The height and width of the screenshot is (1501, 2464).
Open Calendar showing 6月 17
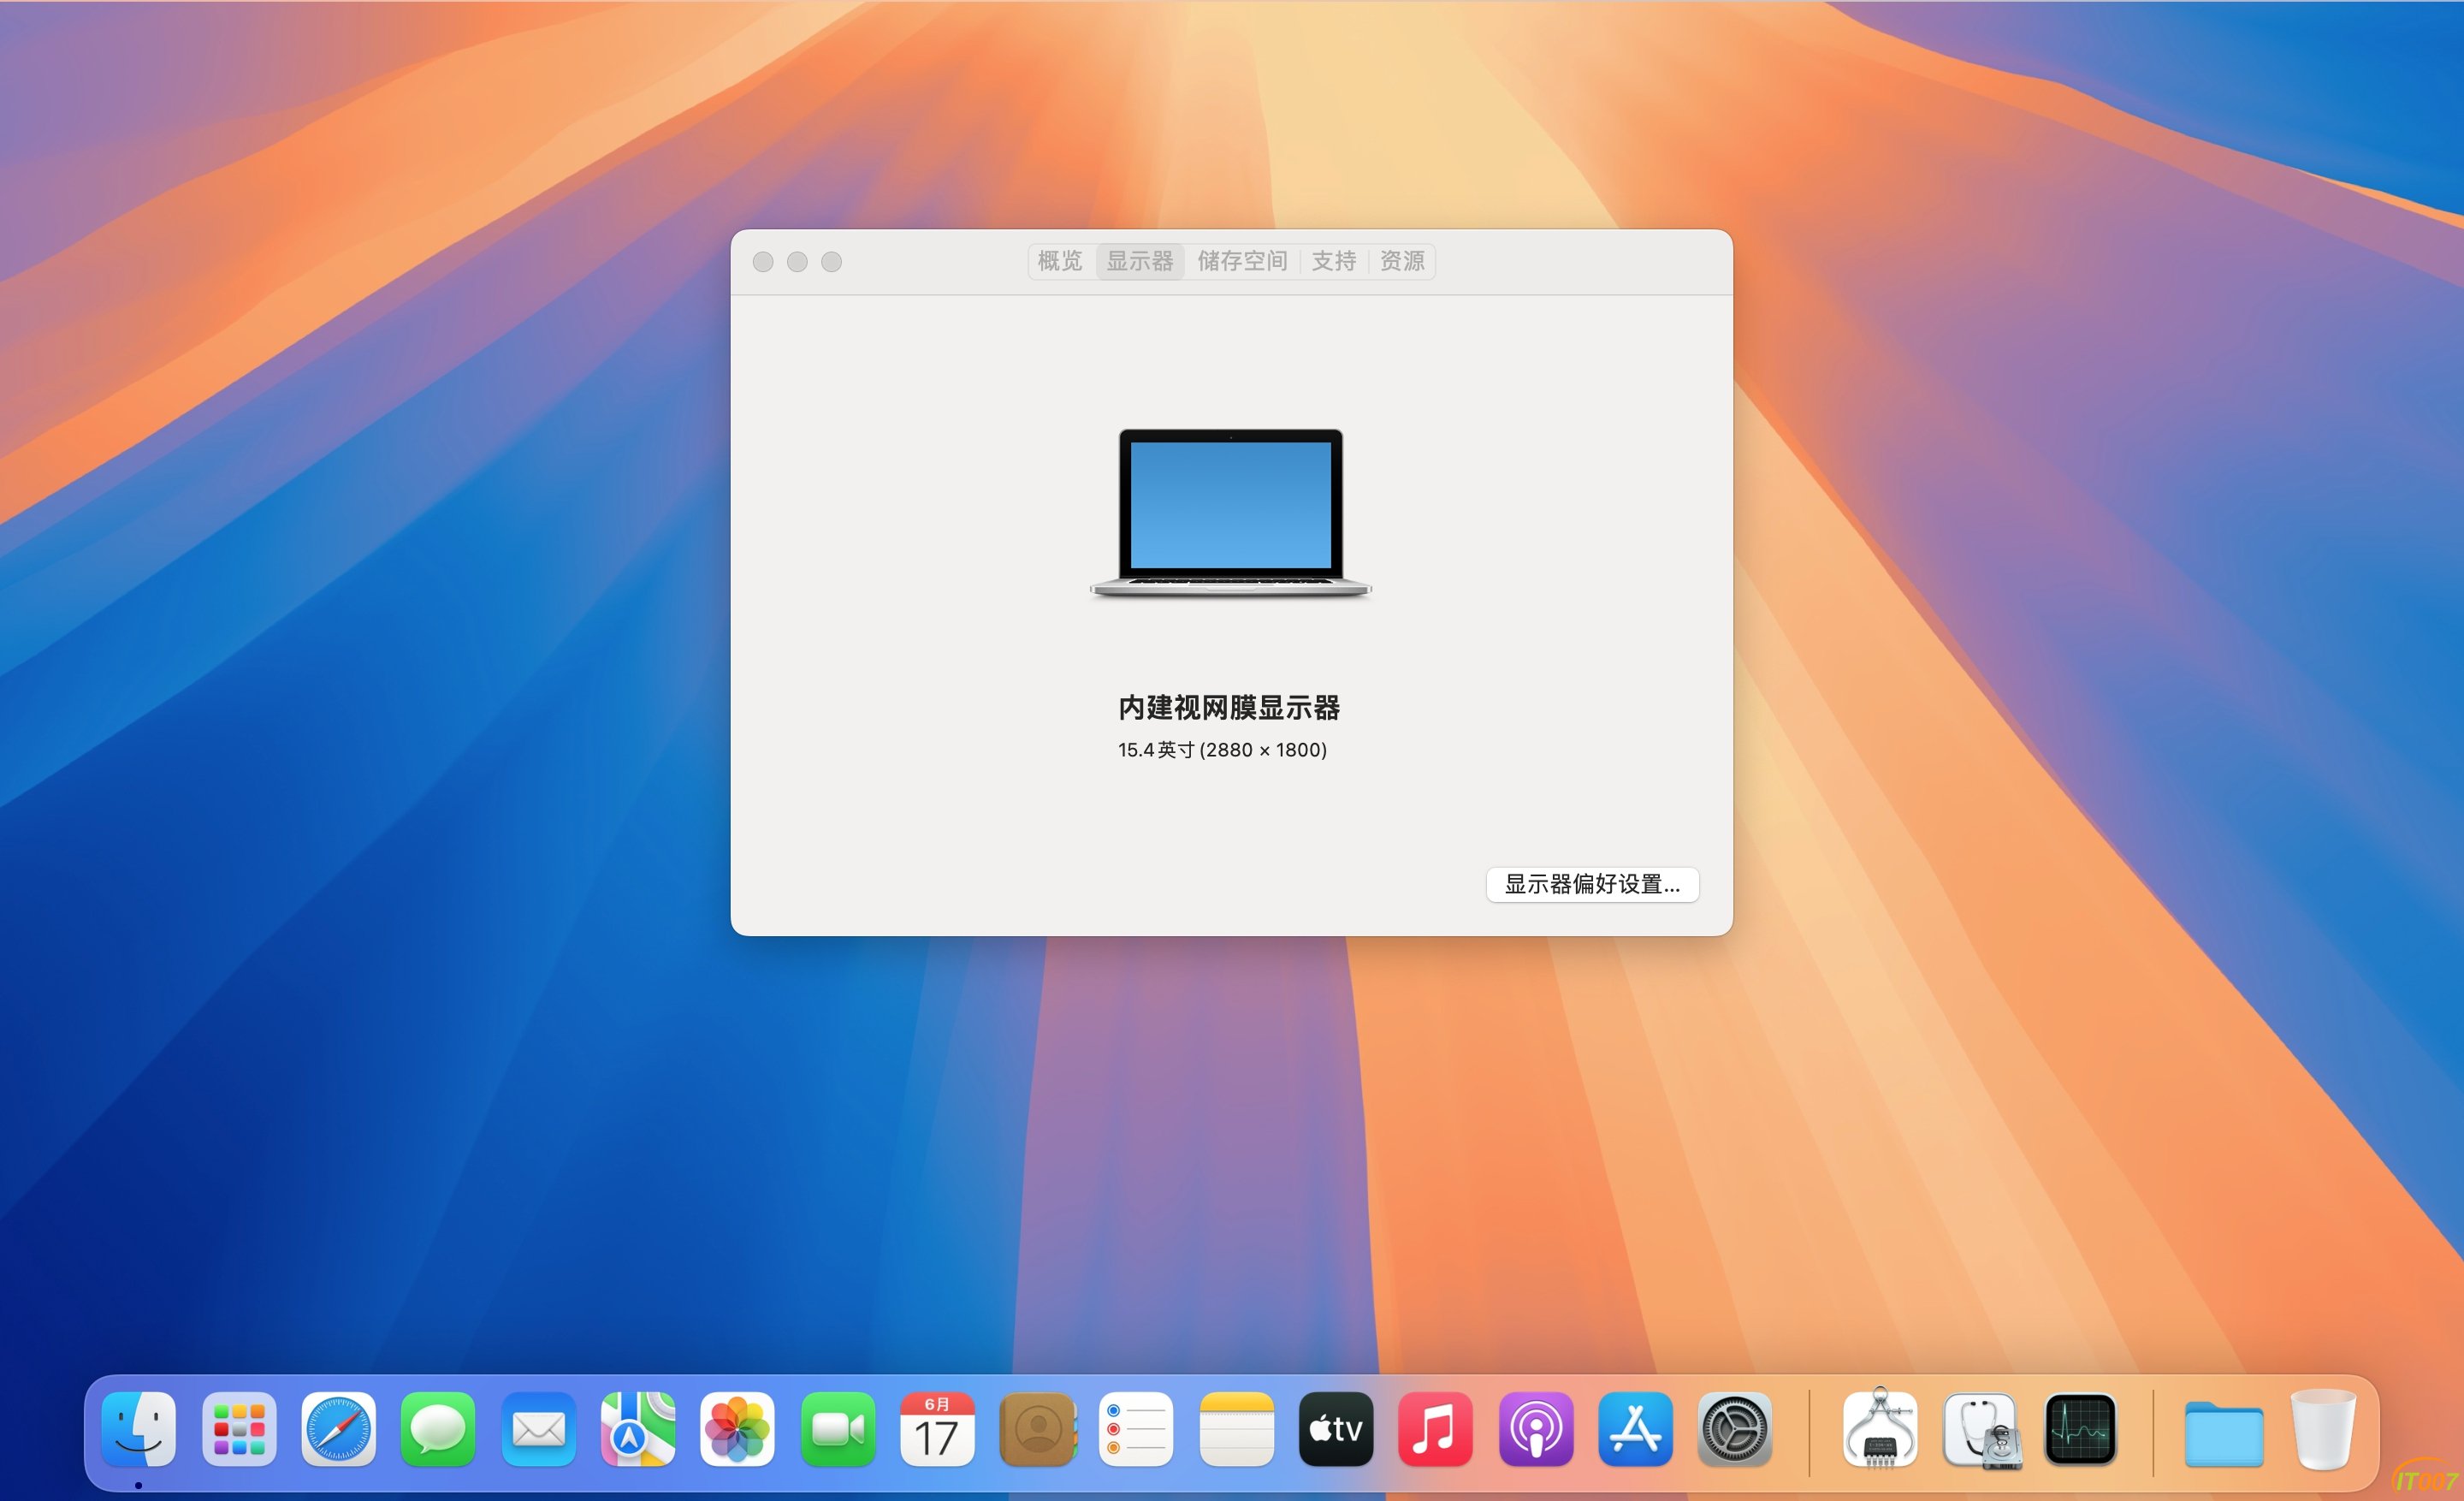point(937,1429)
